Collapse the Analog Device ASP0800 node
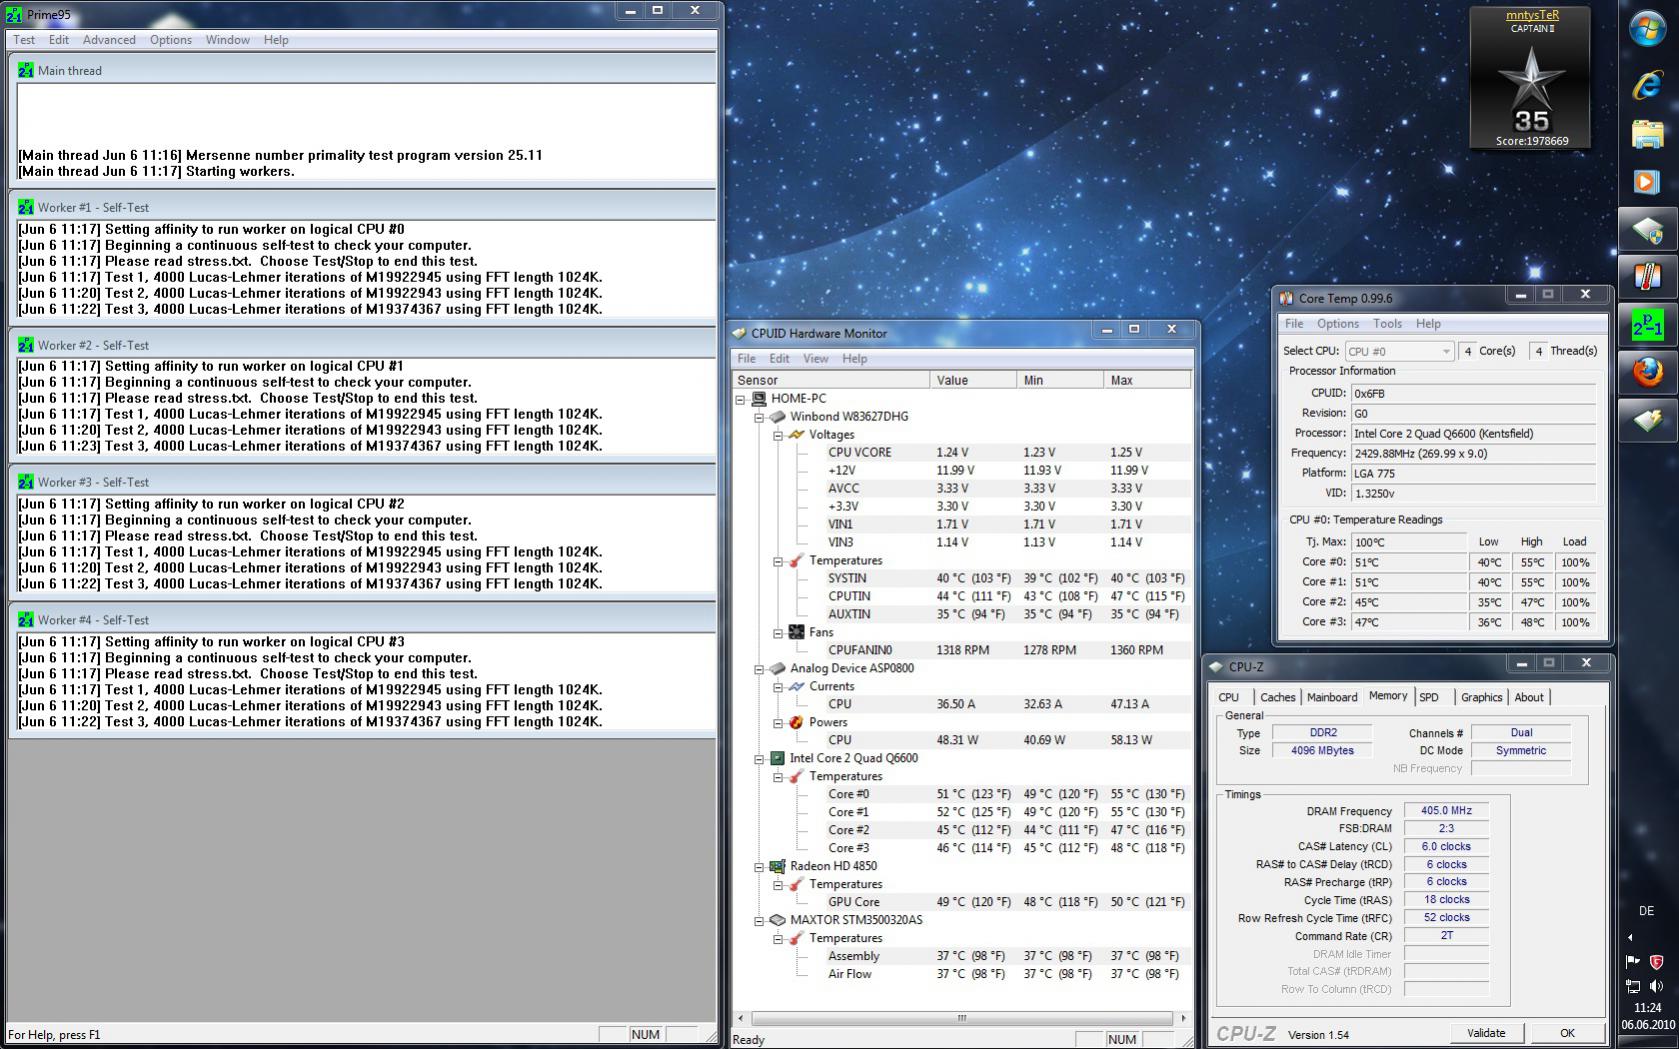The image size is (1679, 1049). 759,669
